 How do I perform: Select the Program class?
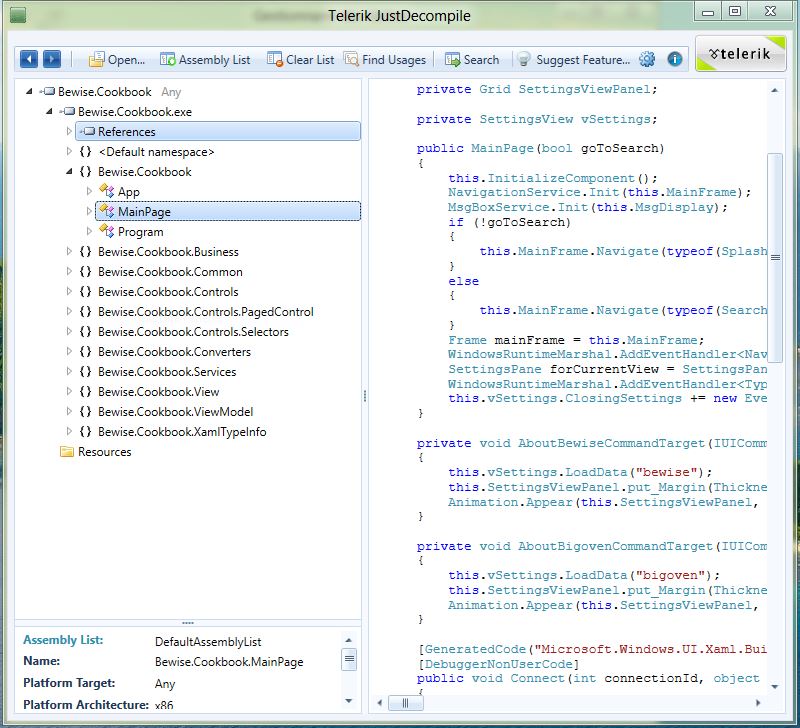pyautogui.click(x=140, y=232)
